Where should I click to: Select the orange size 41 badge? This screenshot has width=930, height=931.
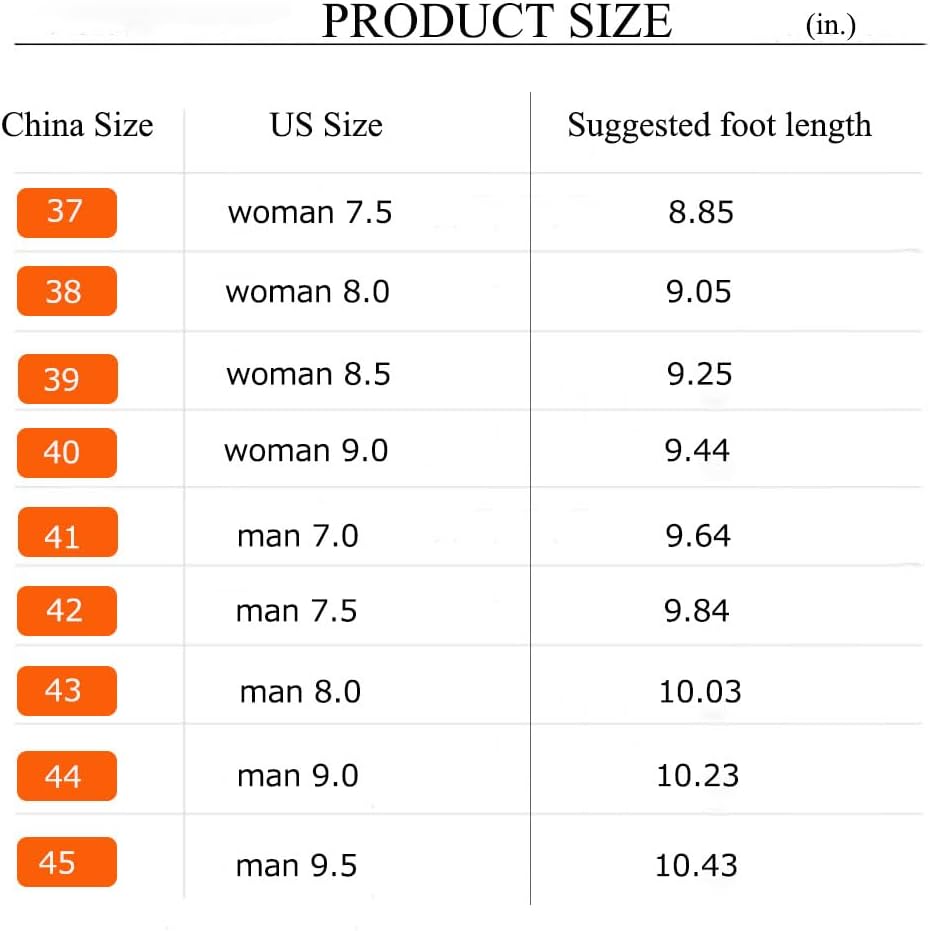pyautogui.click(x=68, y=532)
